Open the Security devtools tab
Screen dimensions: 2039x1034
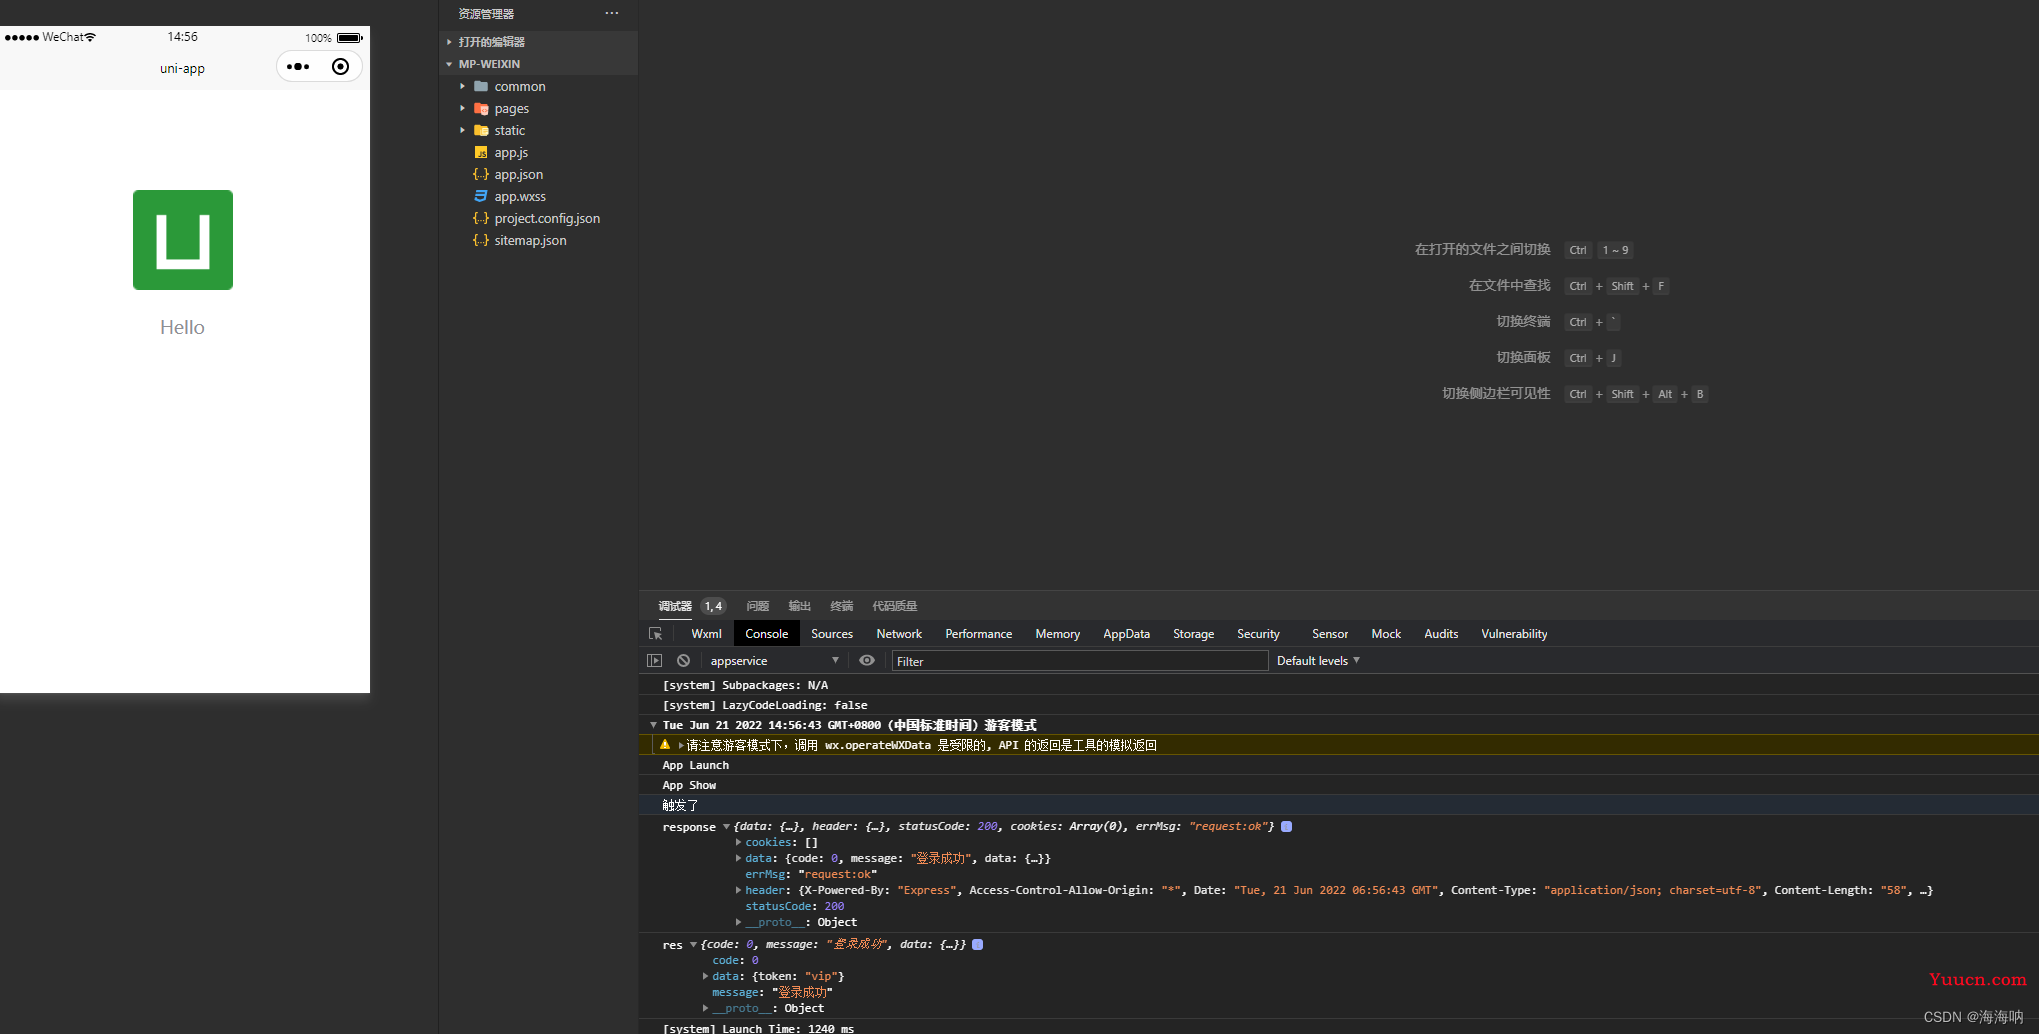pyautogui.click(x=1258, y=634)
